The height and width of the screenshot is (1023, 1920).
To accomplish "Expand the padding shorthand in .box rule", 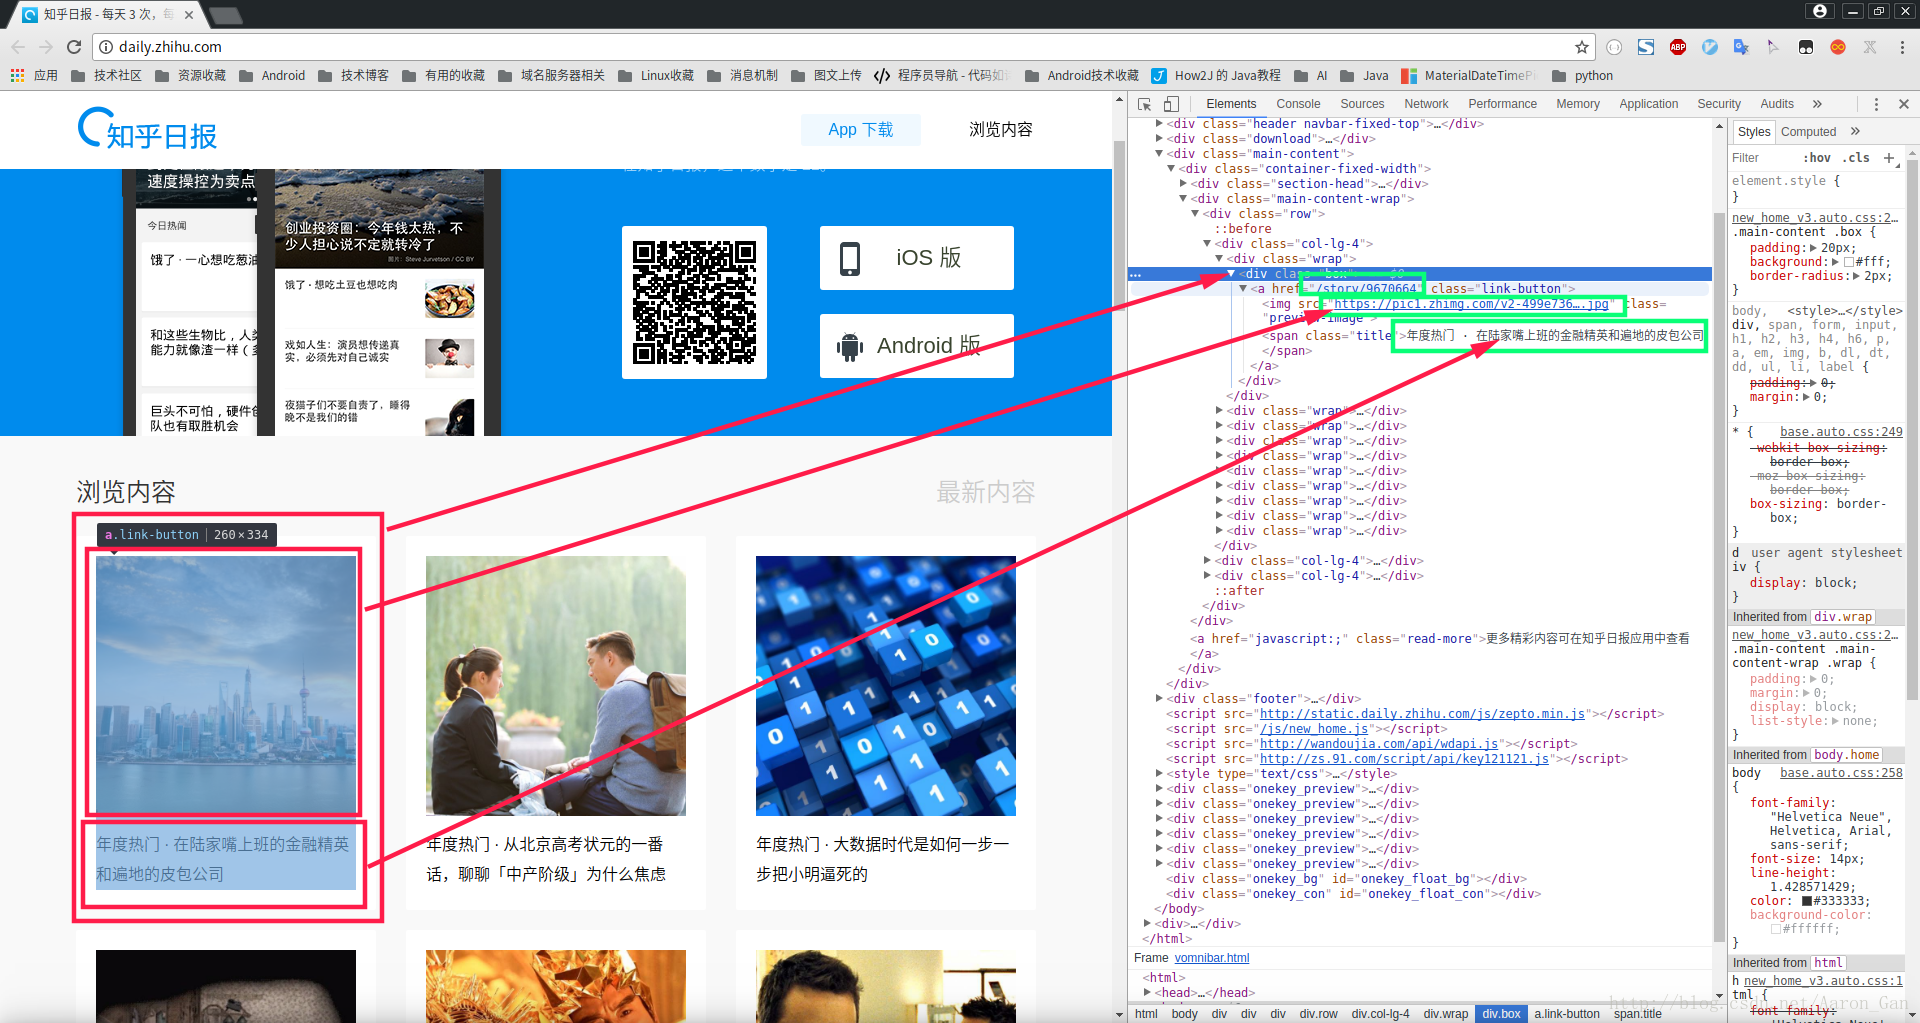I will [x=1815, y=248].
